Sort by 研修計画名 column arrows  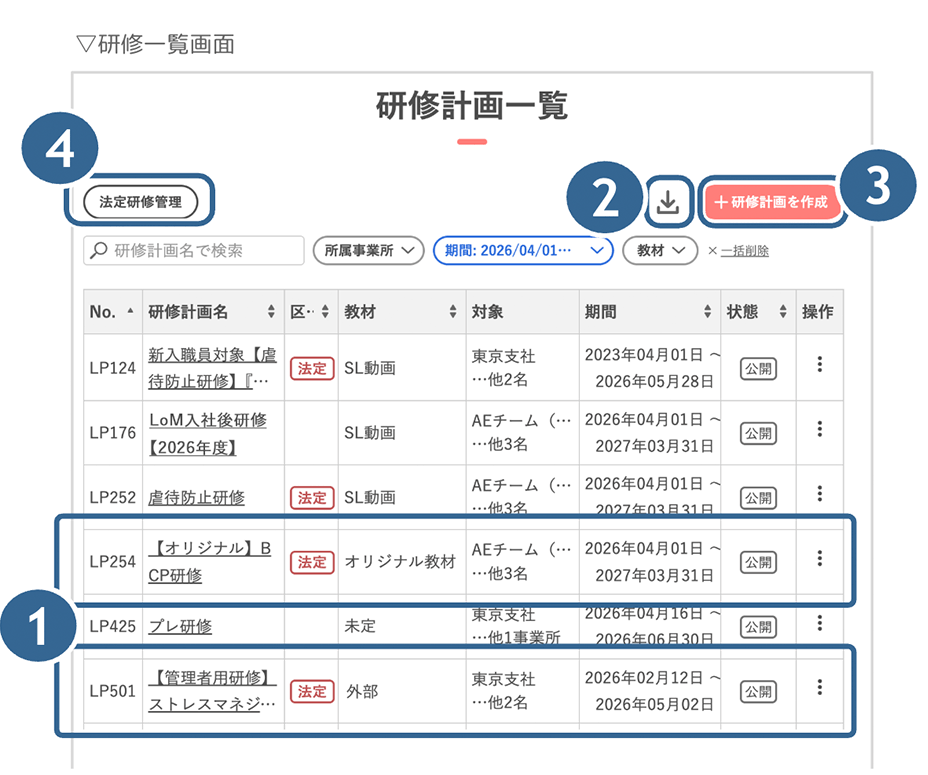pyautogui.click(x=271, y=311)
